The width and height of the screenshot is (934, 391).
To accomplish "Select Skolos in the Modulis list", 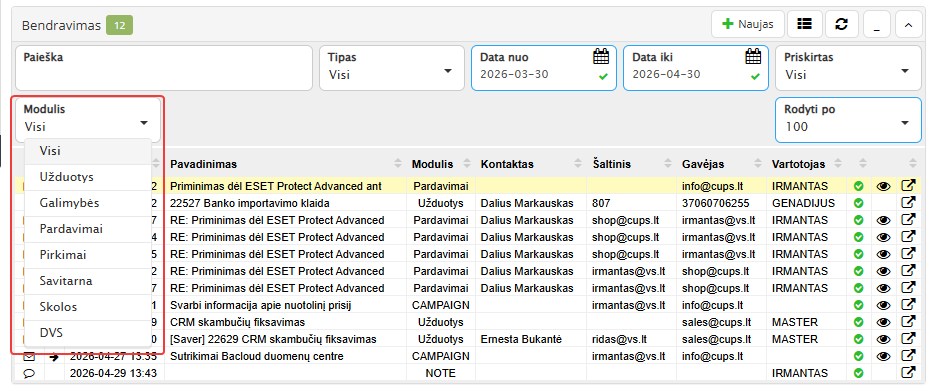I will [x=88, y=307].
